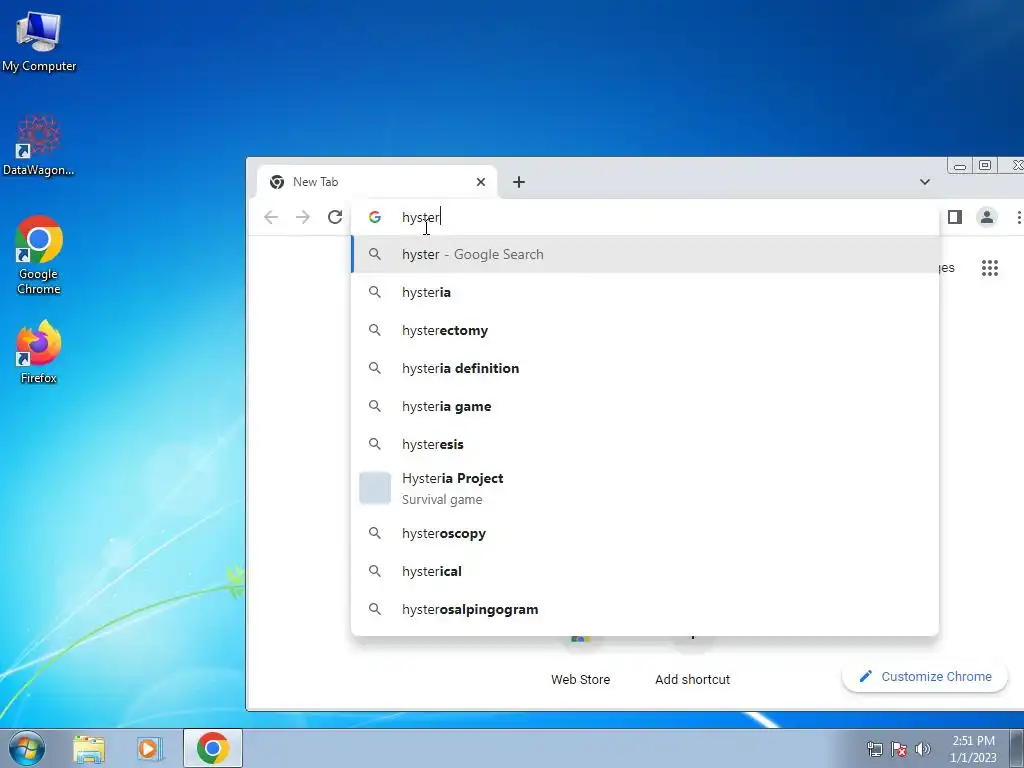This screenshot has width=1024, height=768.
Task: Click the Chrome back arrow
Action: (x=271, y=217)
